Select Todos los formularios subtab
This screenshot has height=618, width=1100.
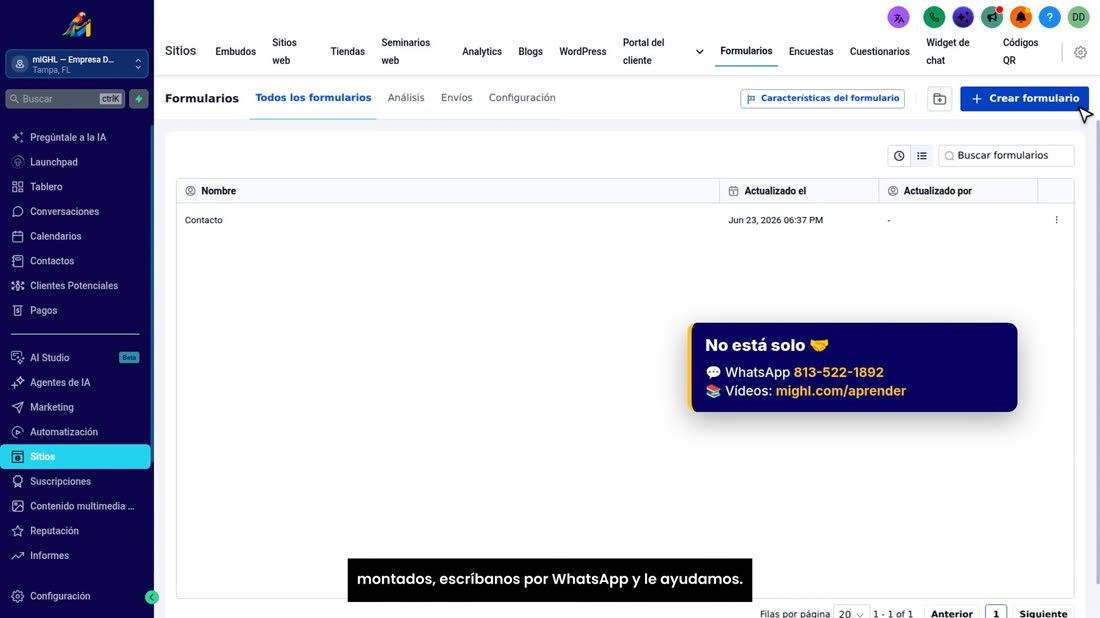[x=313, y=98]
